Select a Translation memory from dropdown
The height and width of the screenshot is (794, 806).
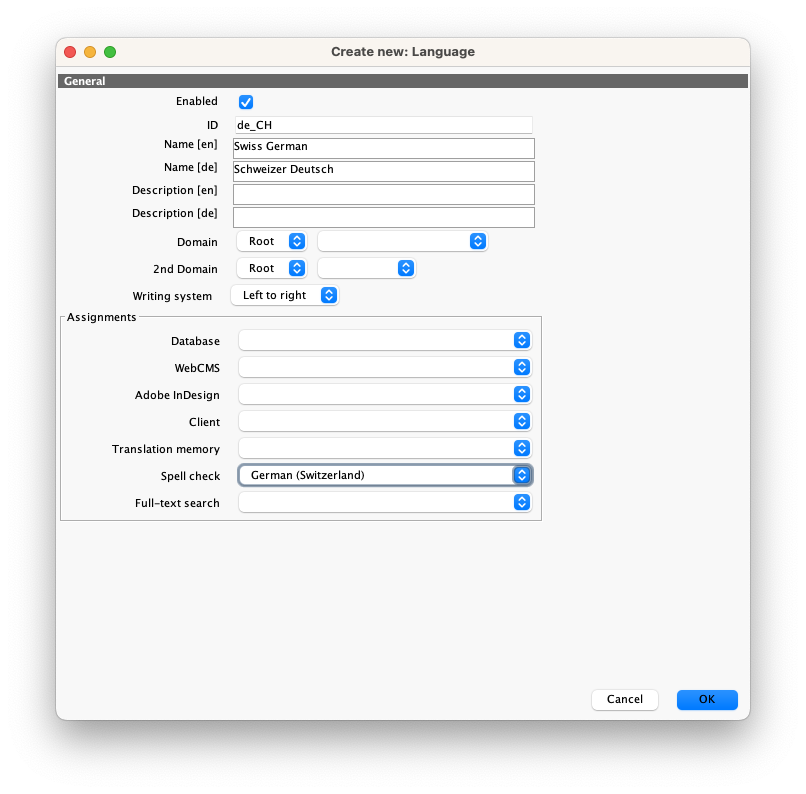click(385, 449)
